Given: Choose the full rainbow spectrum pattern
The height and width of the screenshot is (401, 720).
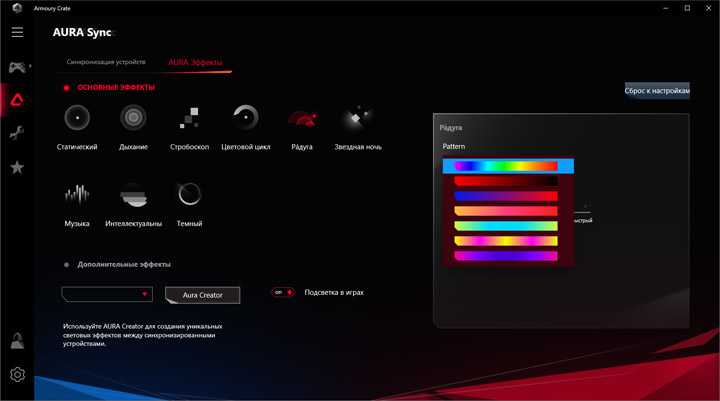Looking at the screenshot, I should (508, 166).
